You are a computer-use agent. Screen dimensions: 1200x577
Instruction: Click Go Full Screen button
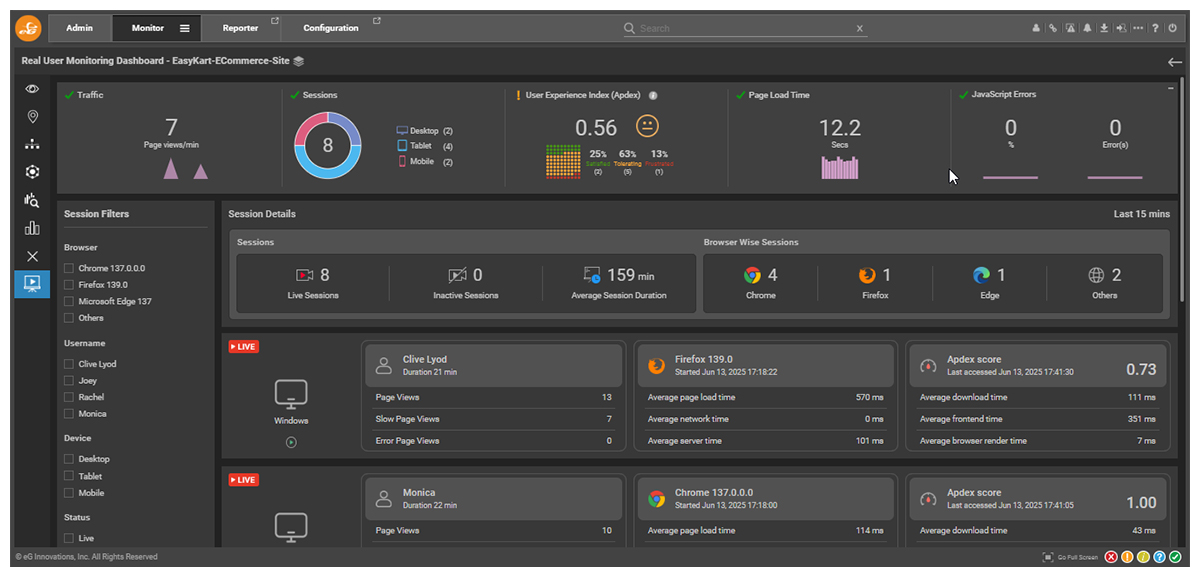pyautogui.click(x=1069, y=557)
